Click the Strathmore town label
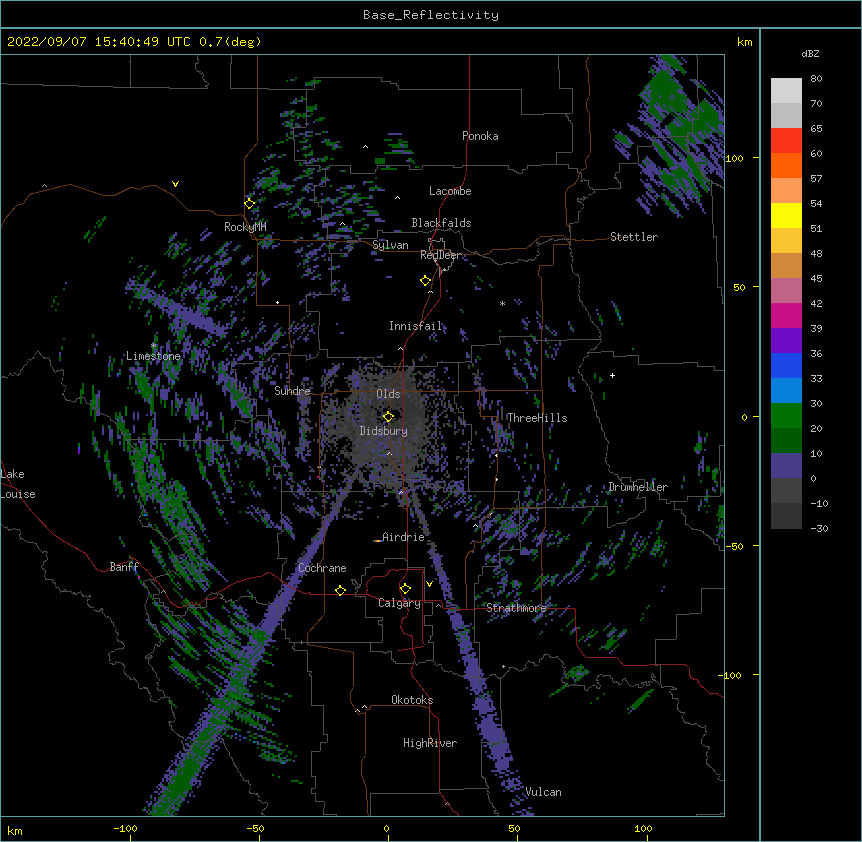The image size is (862, 842). click(516, 608)
